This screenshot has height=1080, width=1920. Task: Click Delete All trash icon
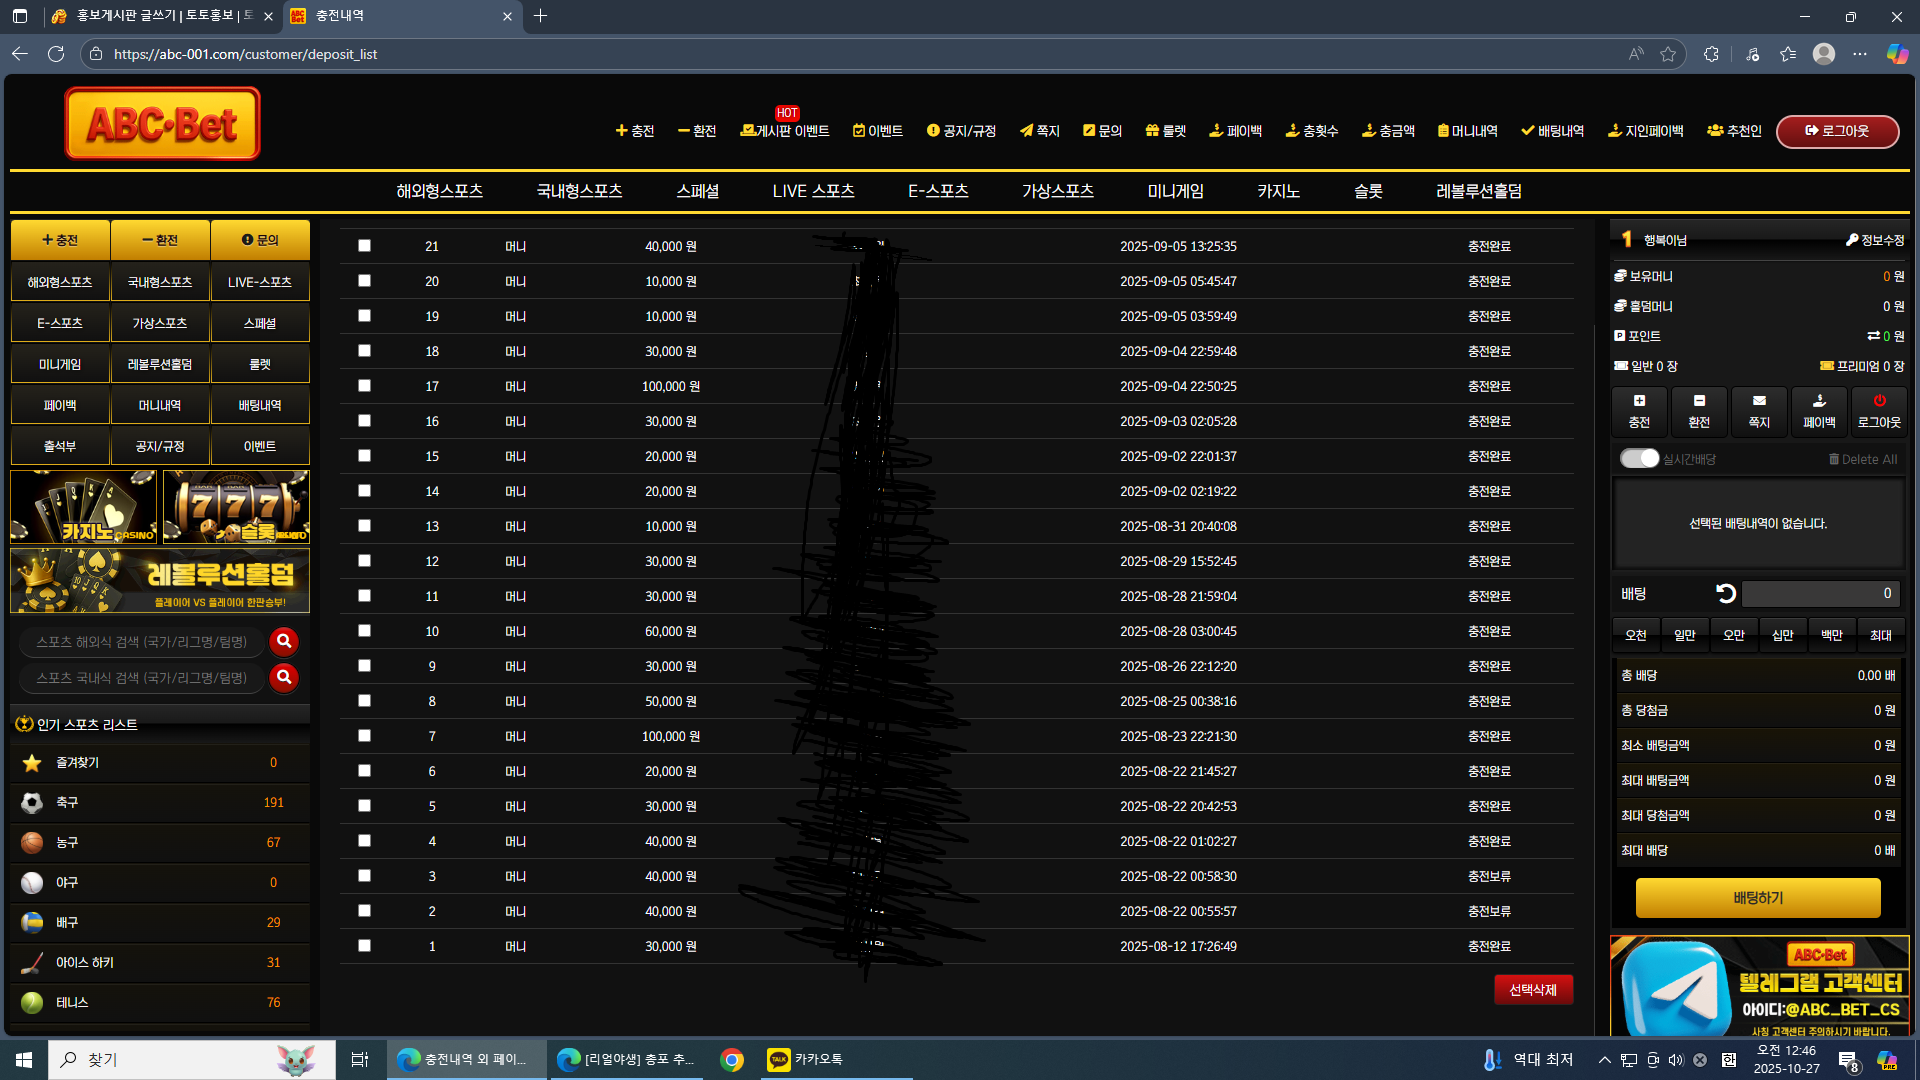pyautogui.click(x=1834, y=459)
